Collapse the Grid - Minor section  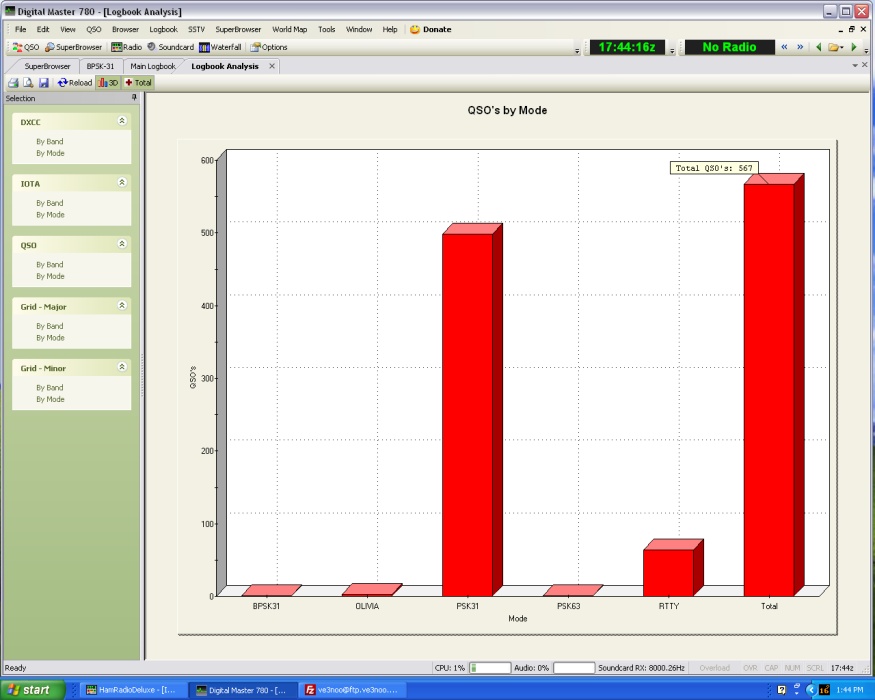click(122, 367)
